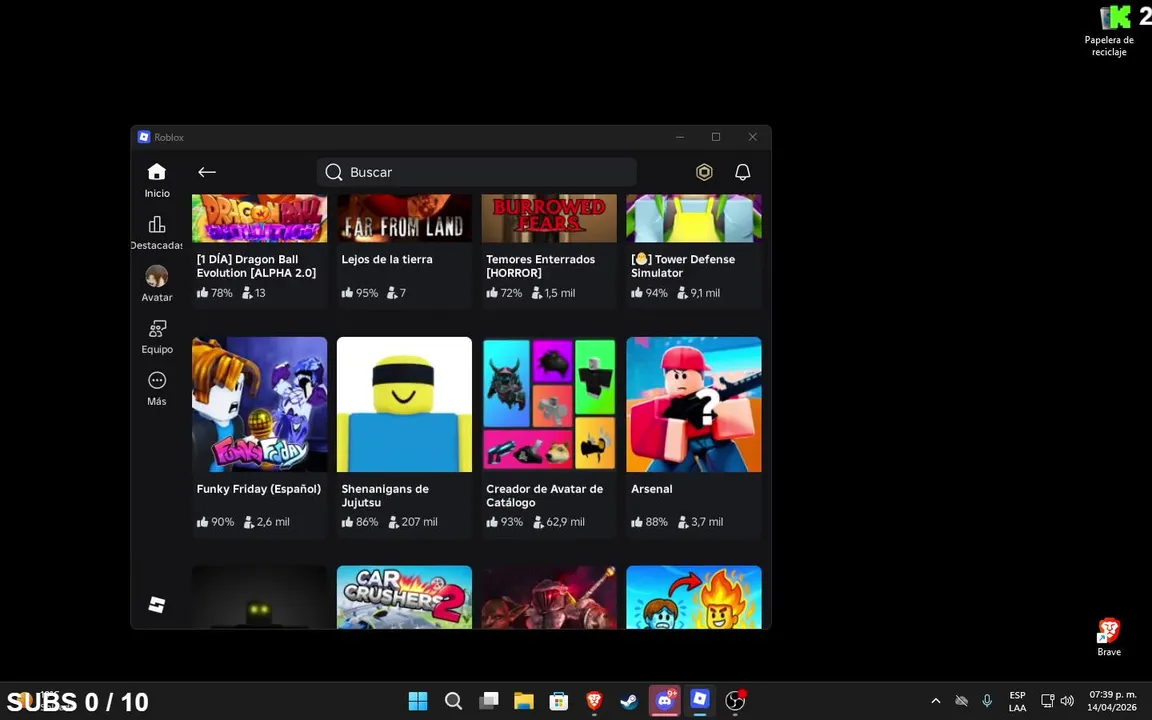Open the armored knight game thumbnail
Image resolution: width=1152 pixels, height=720 pixels.
click(x=549, y=597)
